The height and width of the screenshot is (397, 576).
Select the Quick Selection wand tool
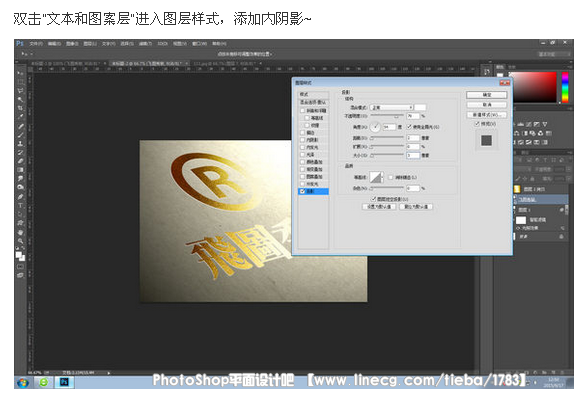click(20, 100)
